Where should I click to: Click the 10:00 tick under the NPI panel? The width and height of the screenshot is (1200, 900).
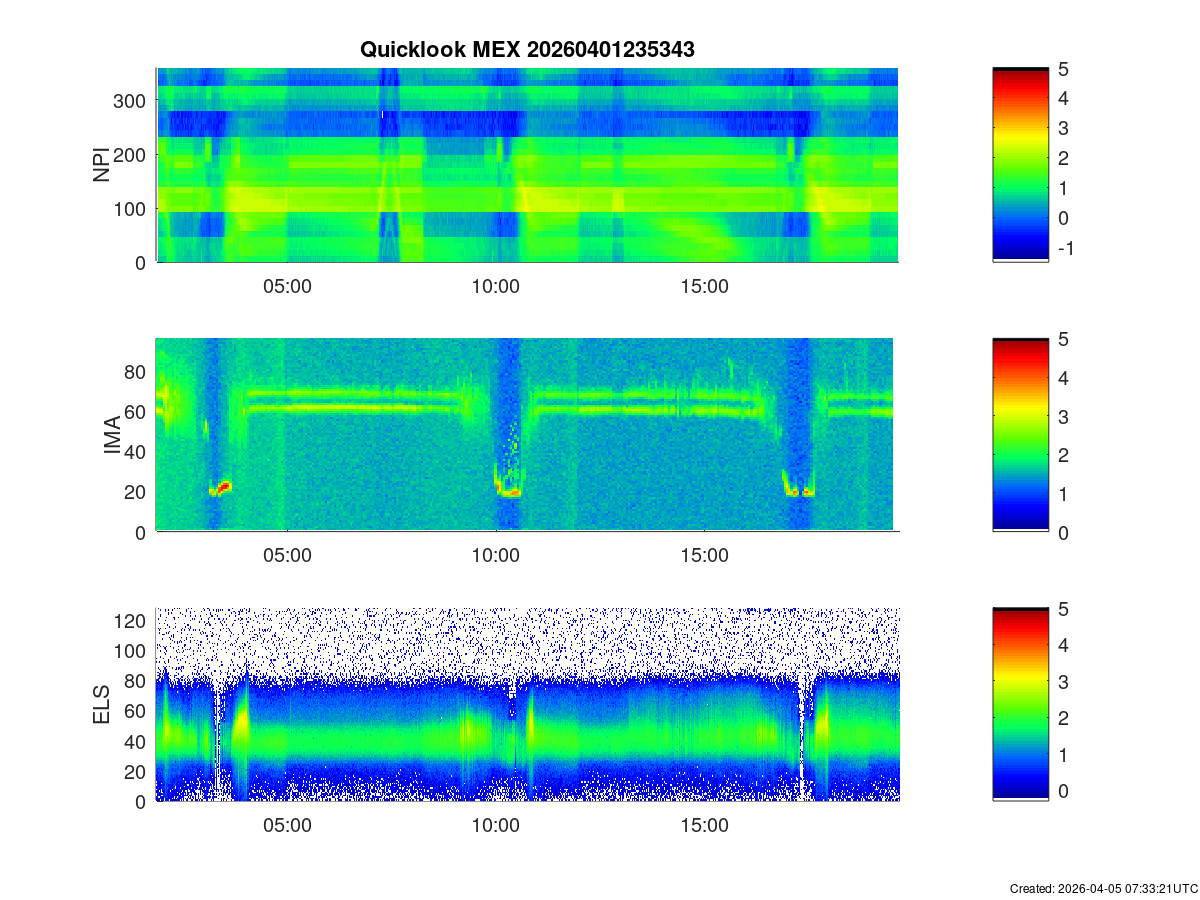[496, 286]
